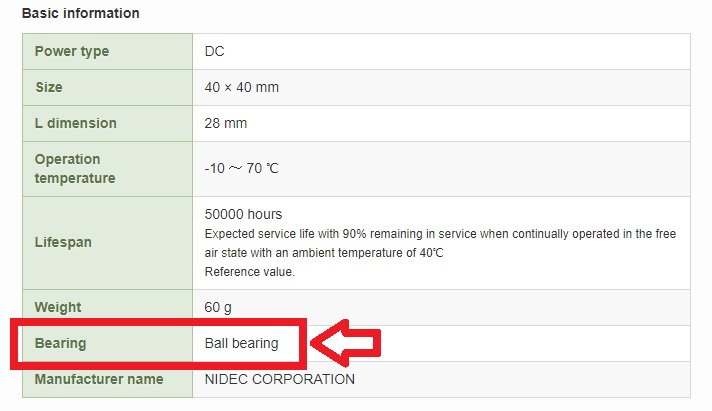Select the Power type label cell

(x=108, y=51)
